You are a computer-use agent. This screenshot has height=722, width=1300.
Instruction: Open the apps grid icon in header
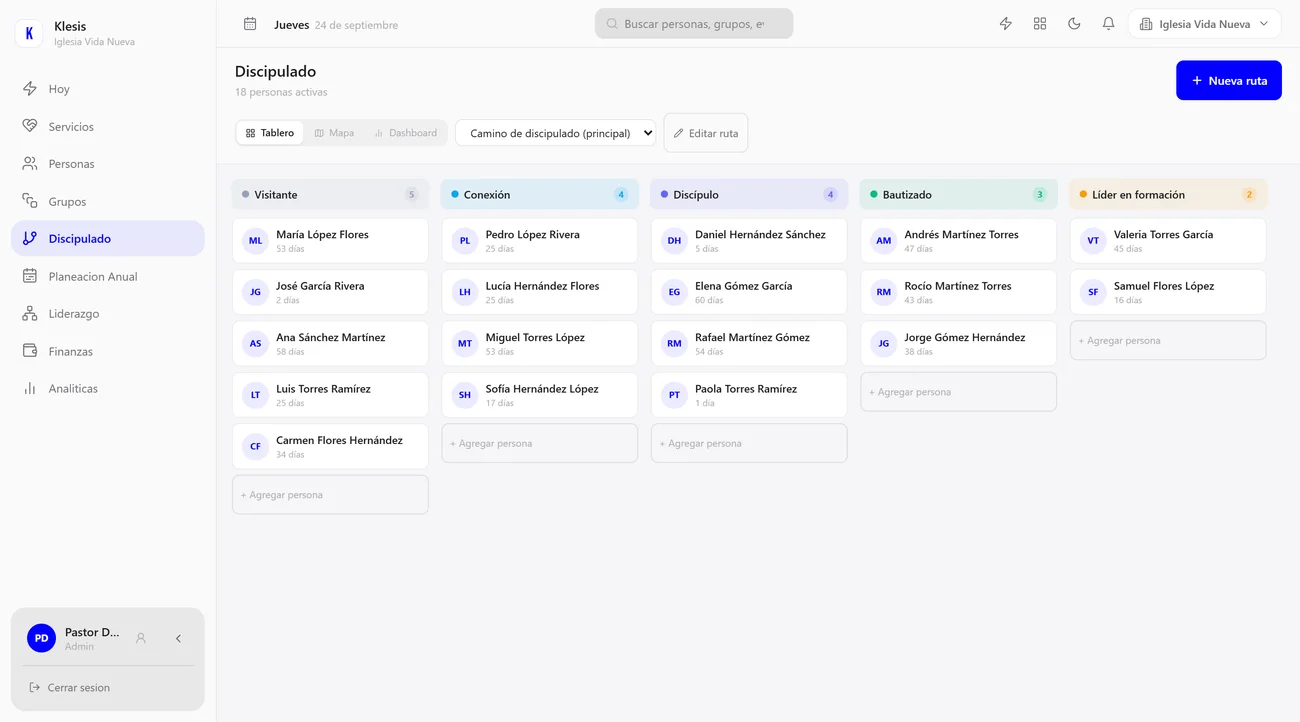coord(1040,24)
